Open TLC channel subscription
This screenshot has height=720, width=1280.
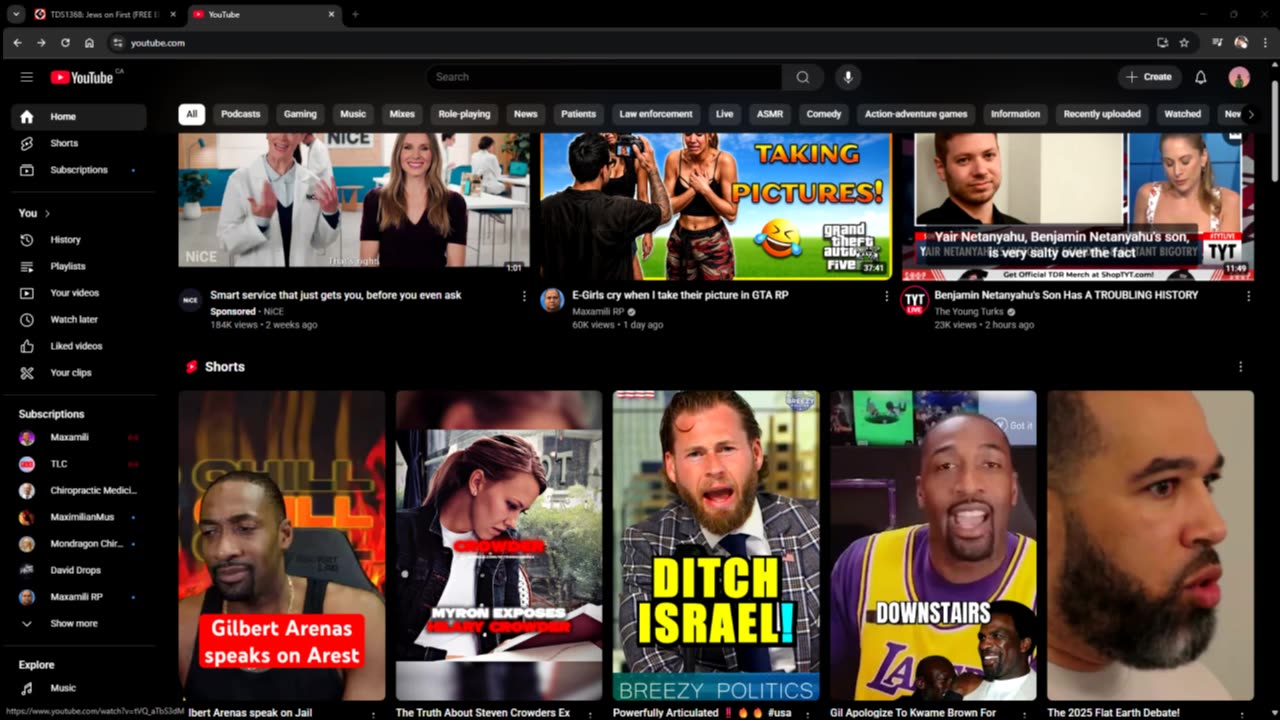click(x=79, y=464)
